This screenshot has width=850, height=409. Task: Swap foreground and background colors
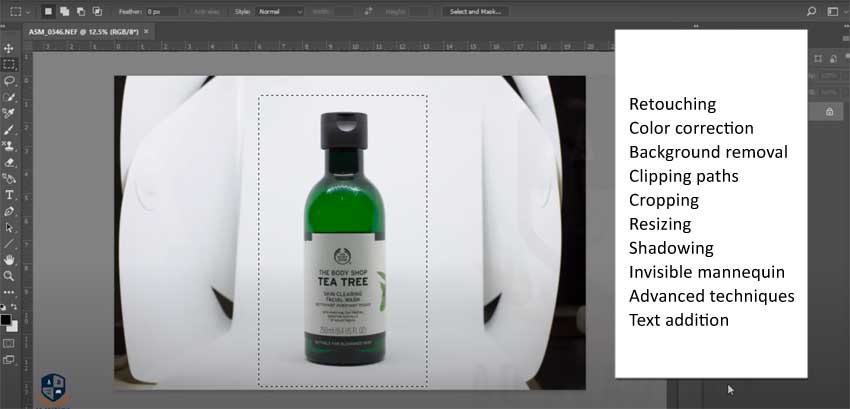(x=14, y=307)
